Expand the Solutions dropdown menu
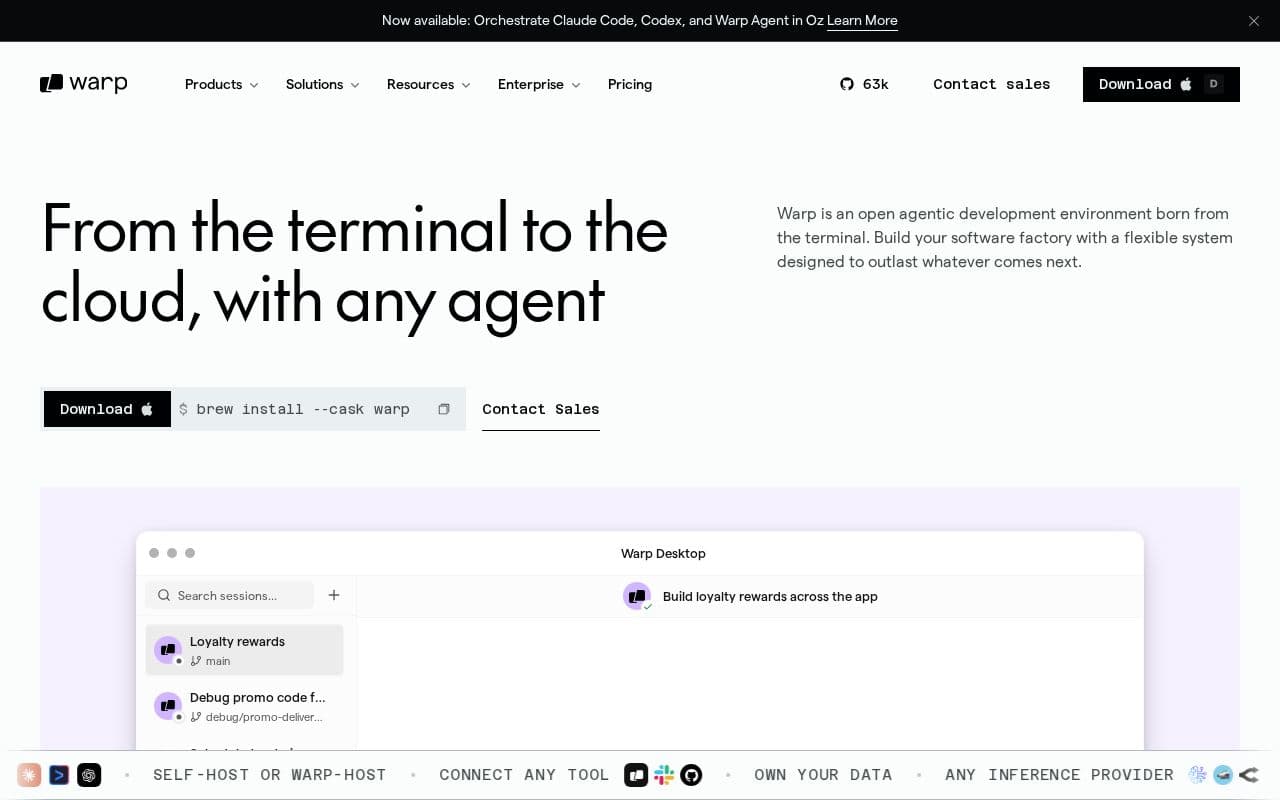This screenshot has width=1280, height=800. tap(323, 84)
